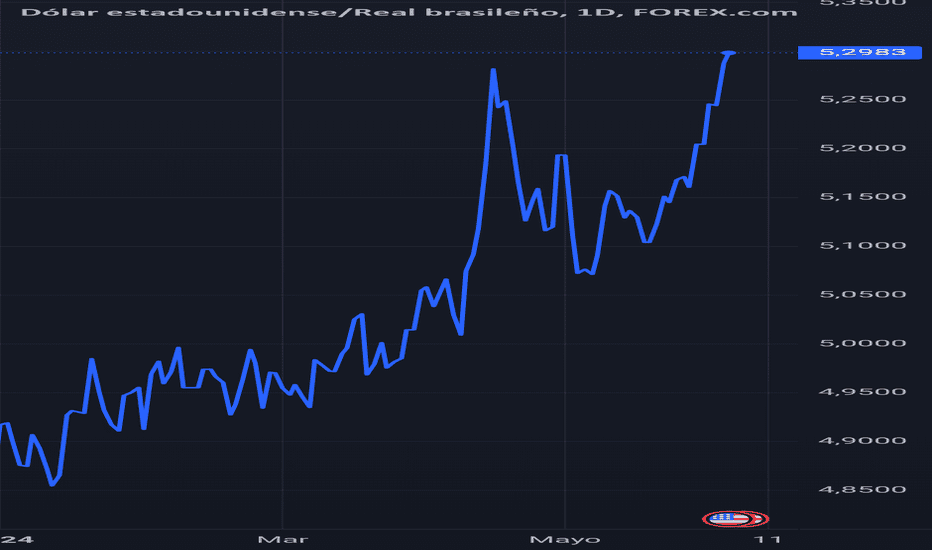Viewport: 932px width, 550px height.
Task: Click the 5,1000 price axis label
Action: [862, 246]
